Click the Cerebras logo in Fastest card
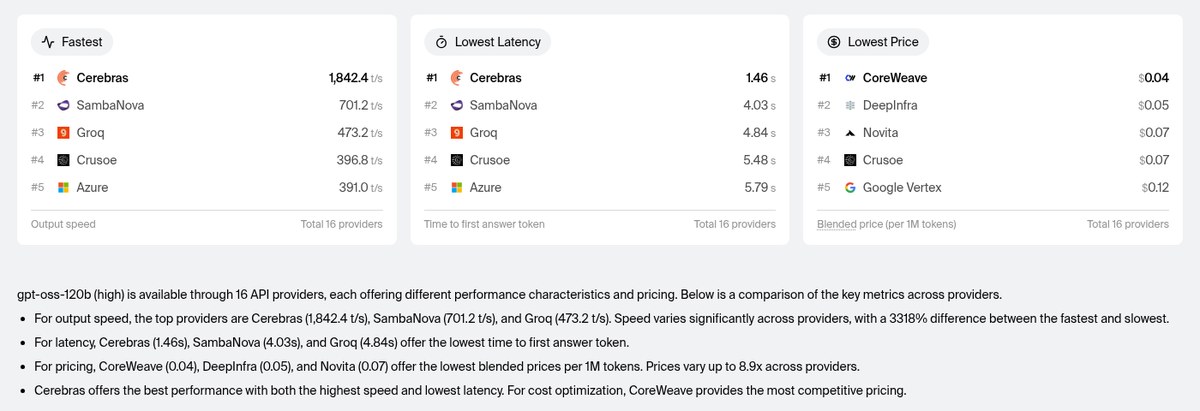Screen dimensions: 1200x411 (x=63, y=78)
